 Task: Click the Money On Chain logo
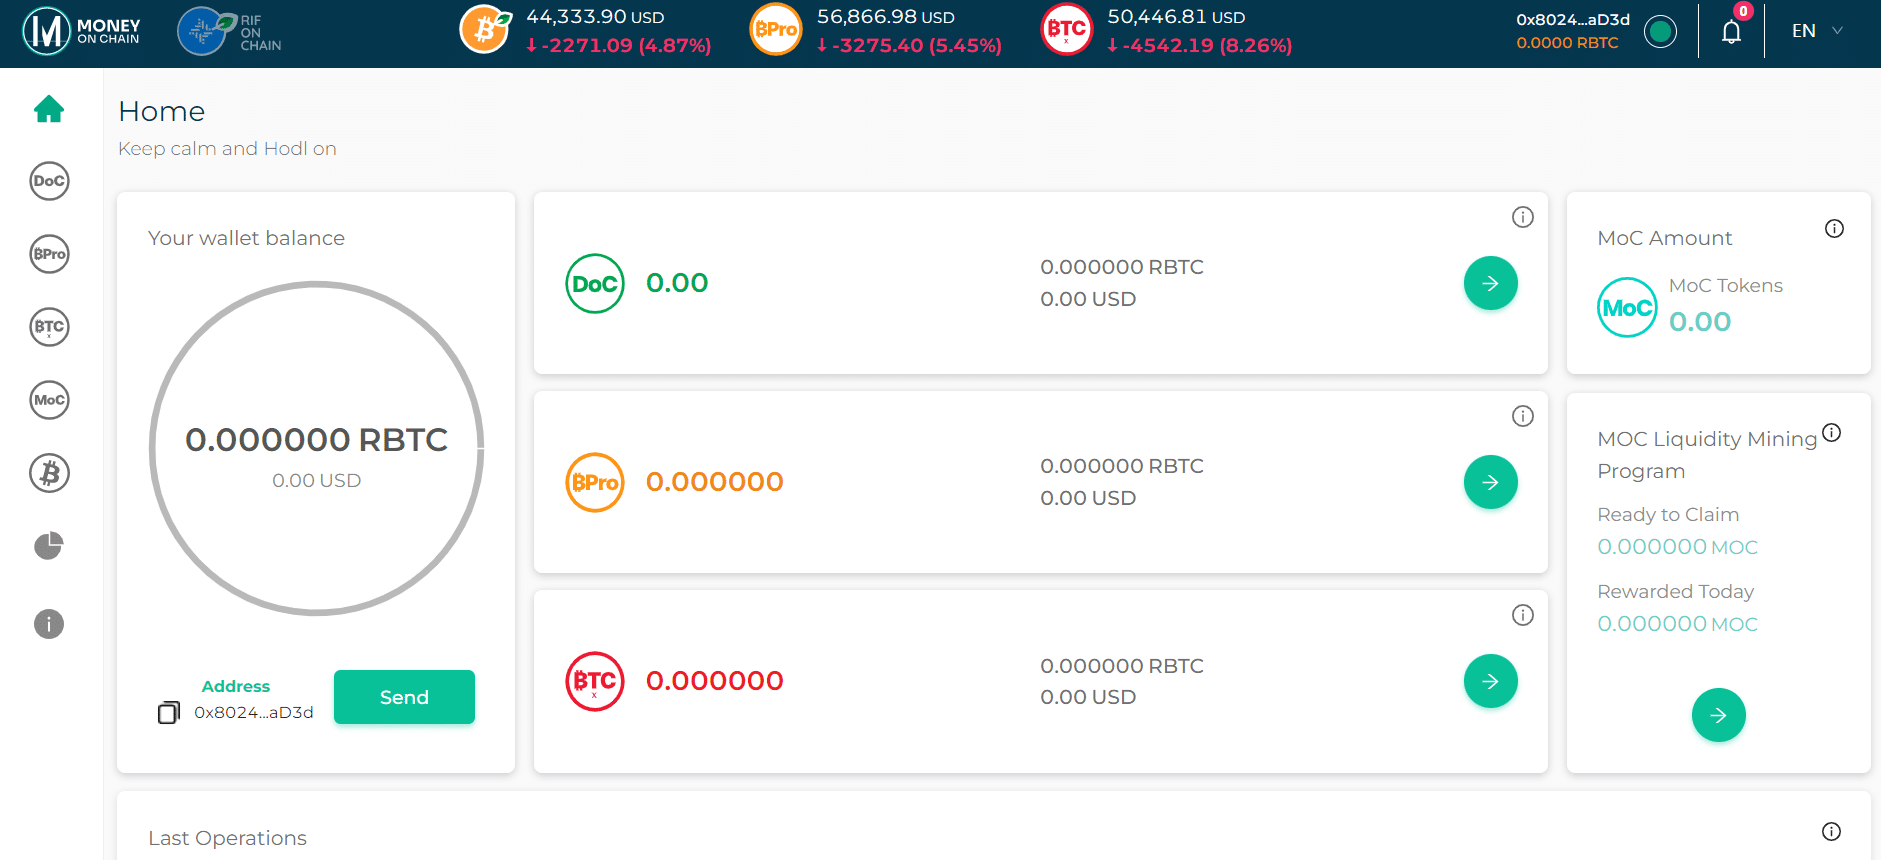click(82, 32)
